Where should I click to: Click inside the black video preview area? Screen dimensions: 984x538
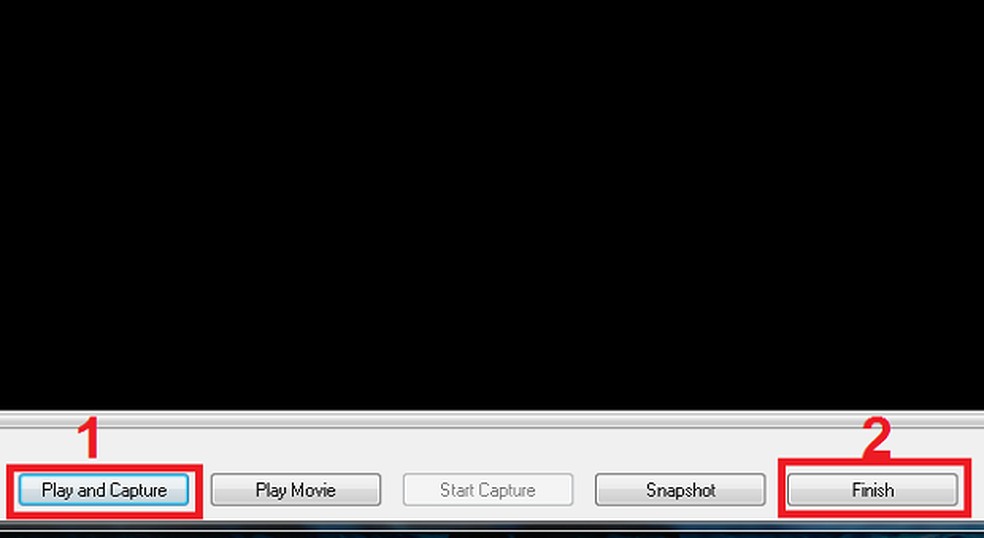coord(492,205)
